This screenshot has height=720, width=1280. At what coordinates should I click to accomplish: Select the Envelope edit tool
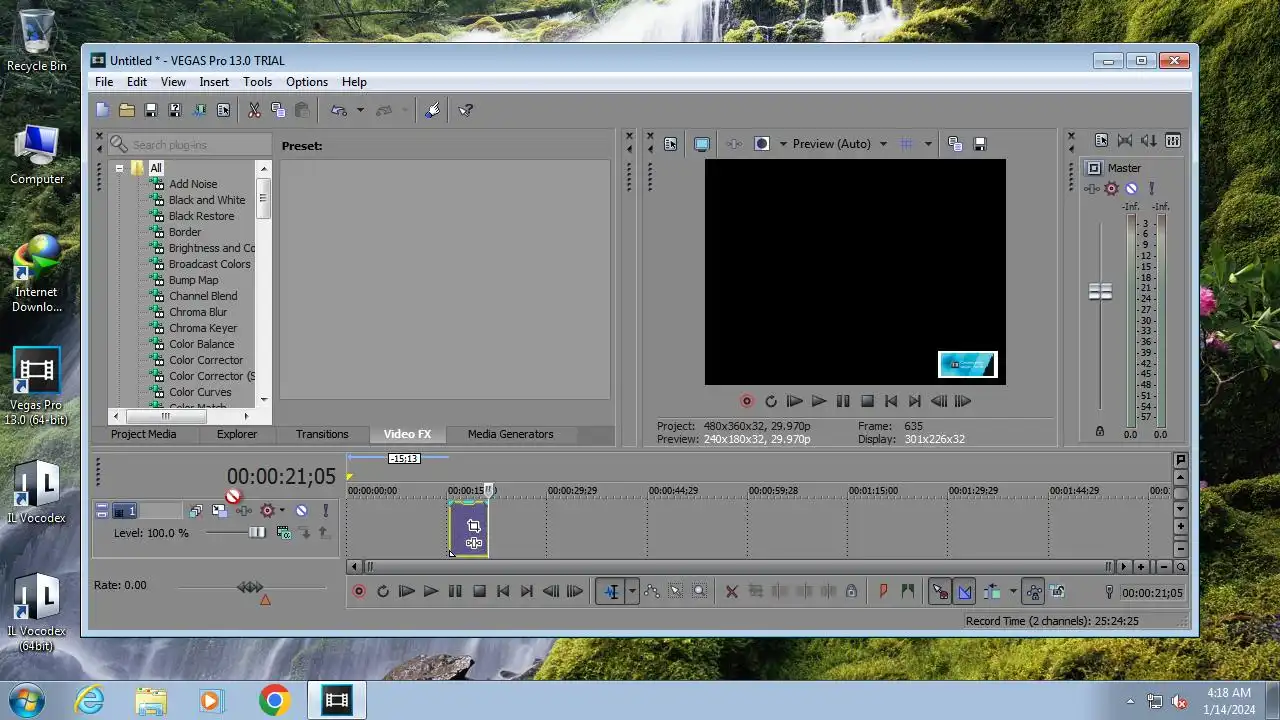pos(652,592)
